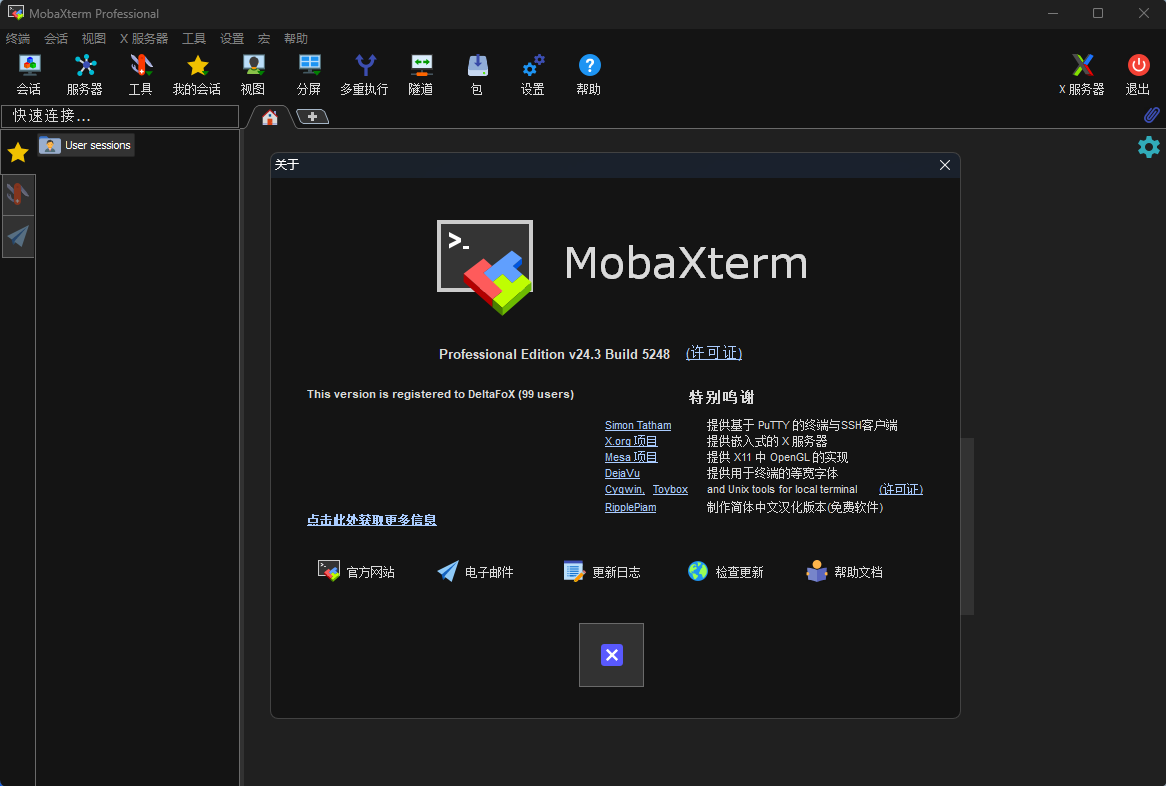The height and width of the screenshot is (786, 1166).
Task: Open the 设置 menu in menu bar
Action: pyautogui.click(x=232, y=39)
